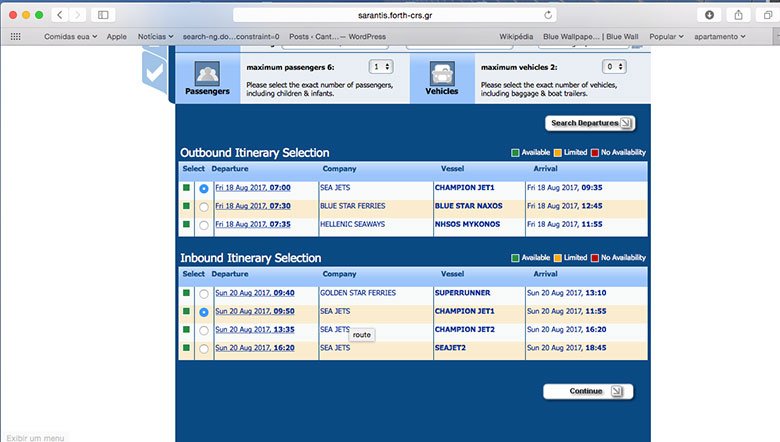Open Fri 18 Aug 2017 07:00 departure link

(253, 187)
